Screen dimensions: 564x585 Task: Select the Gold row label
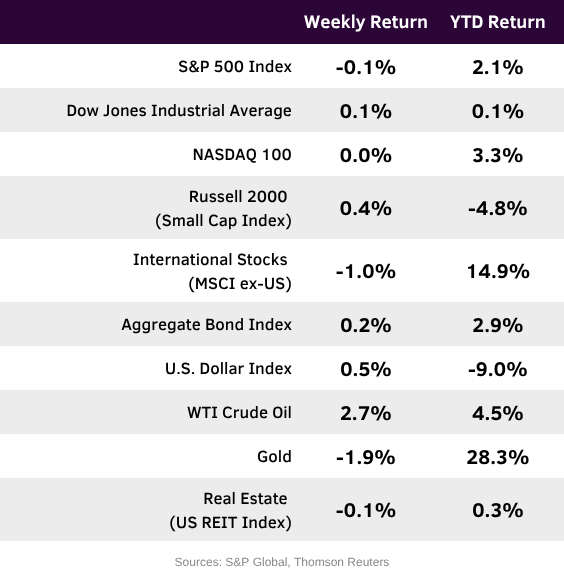click(x=274, y=457)
